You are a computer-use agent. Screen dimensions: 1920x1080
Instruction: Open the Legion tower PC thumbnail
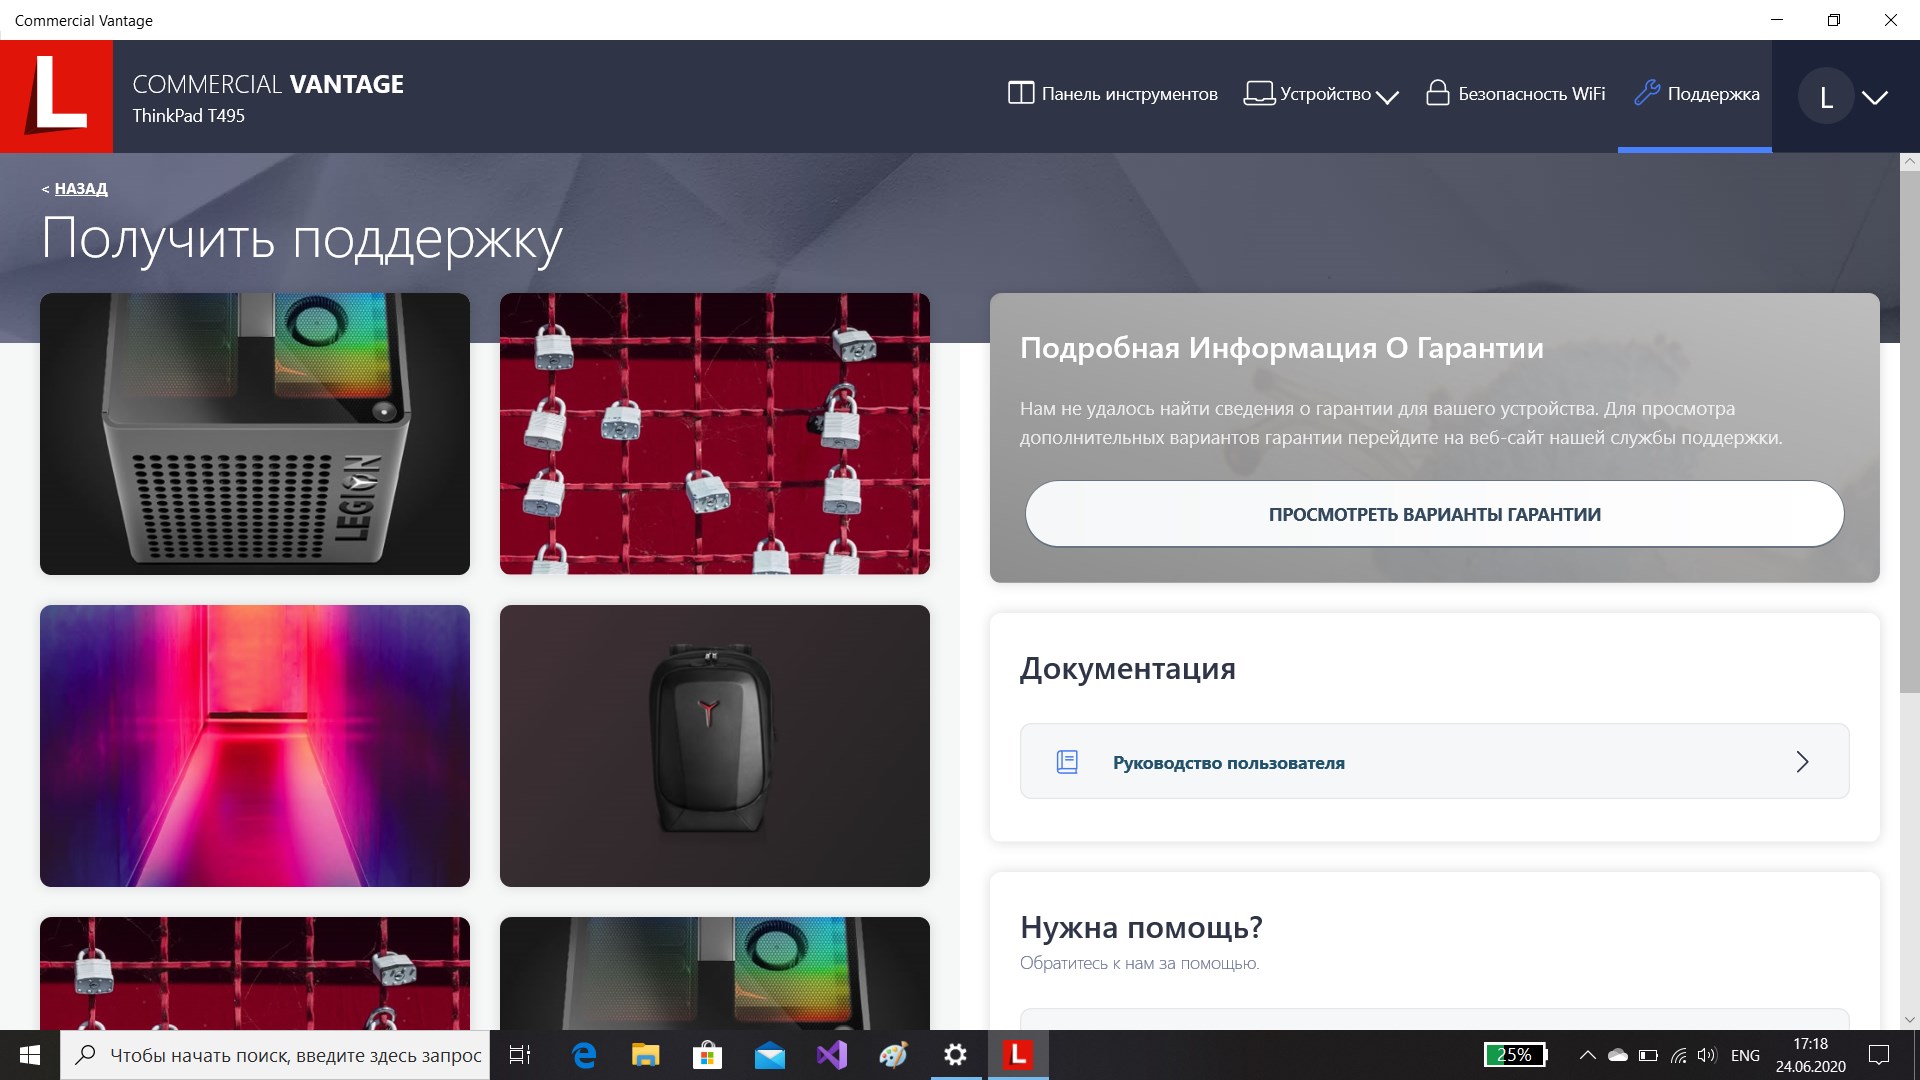click(x=255, y=434)
